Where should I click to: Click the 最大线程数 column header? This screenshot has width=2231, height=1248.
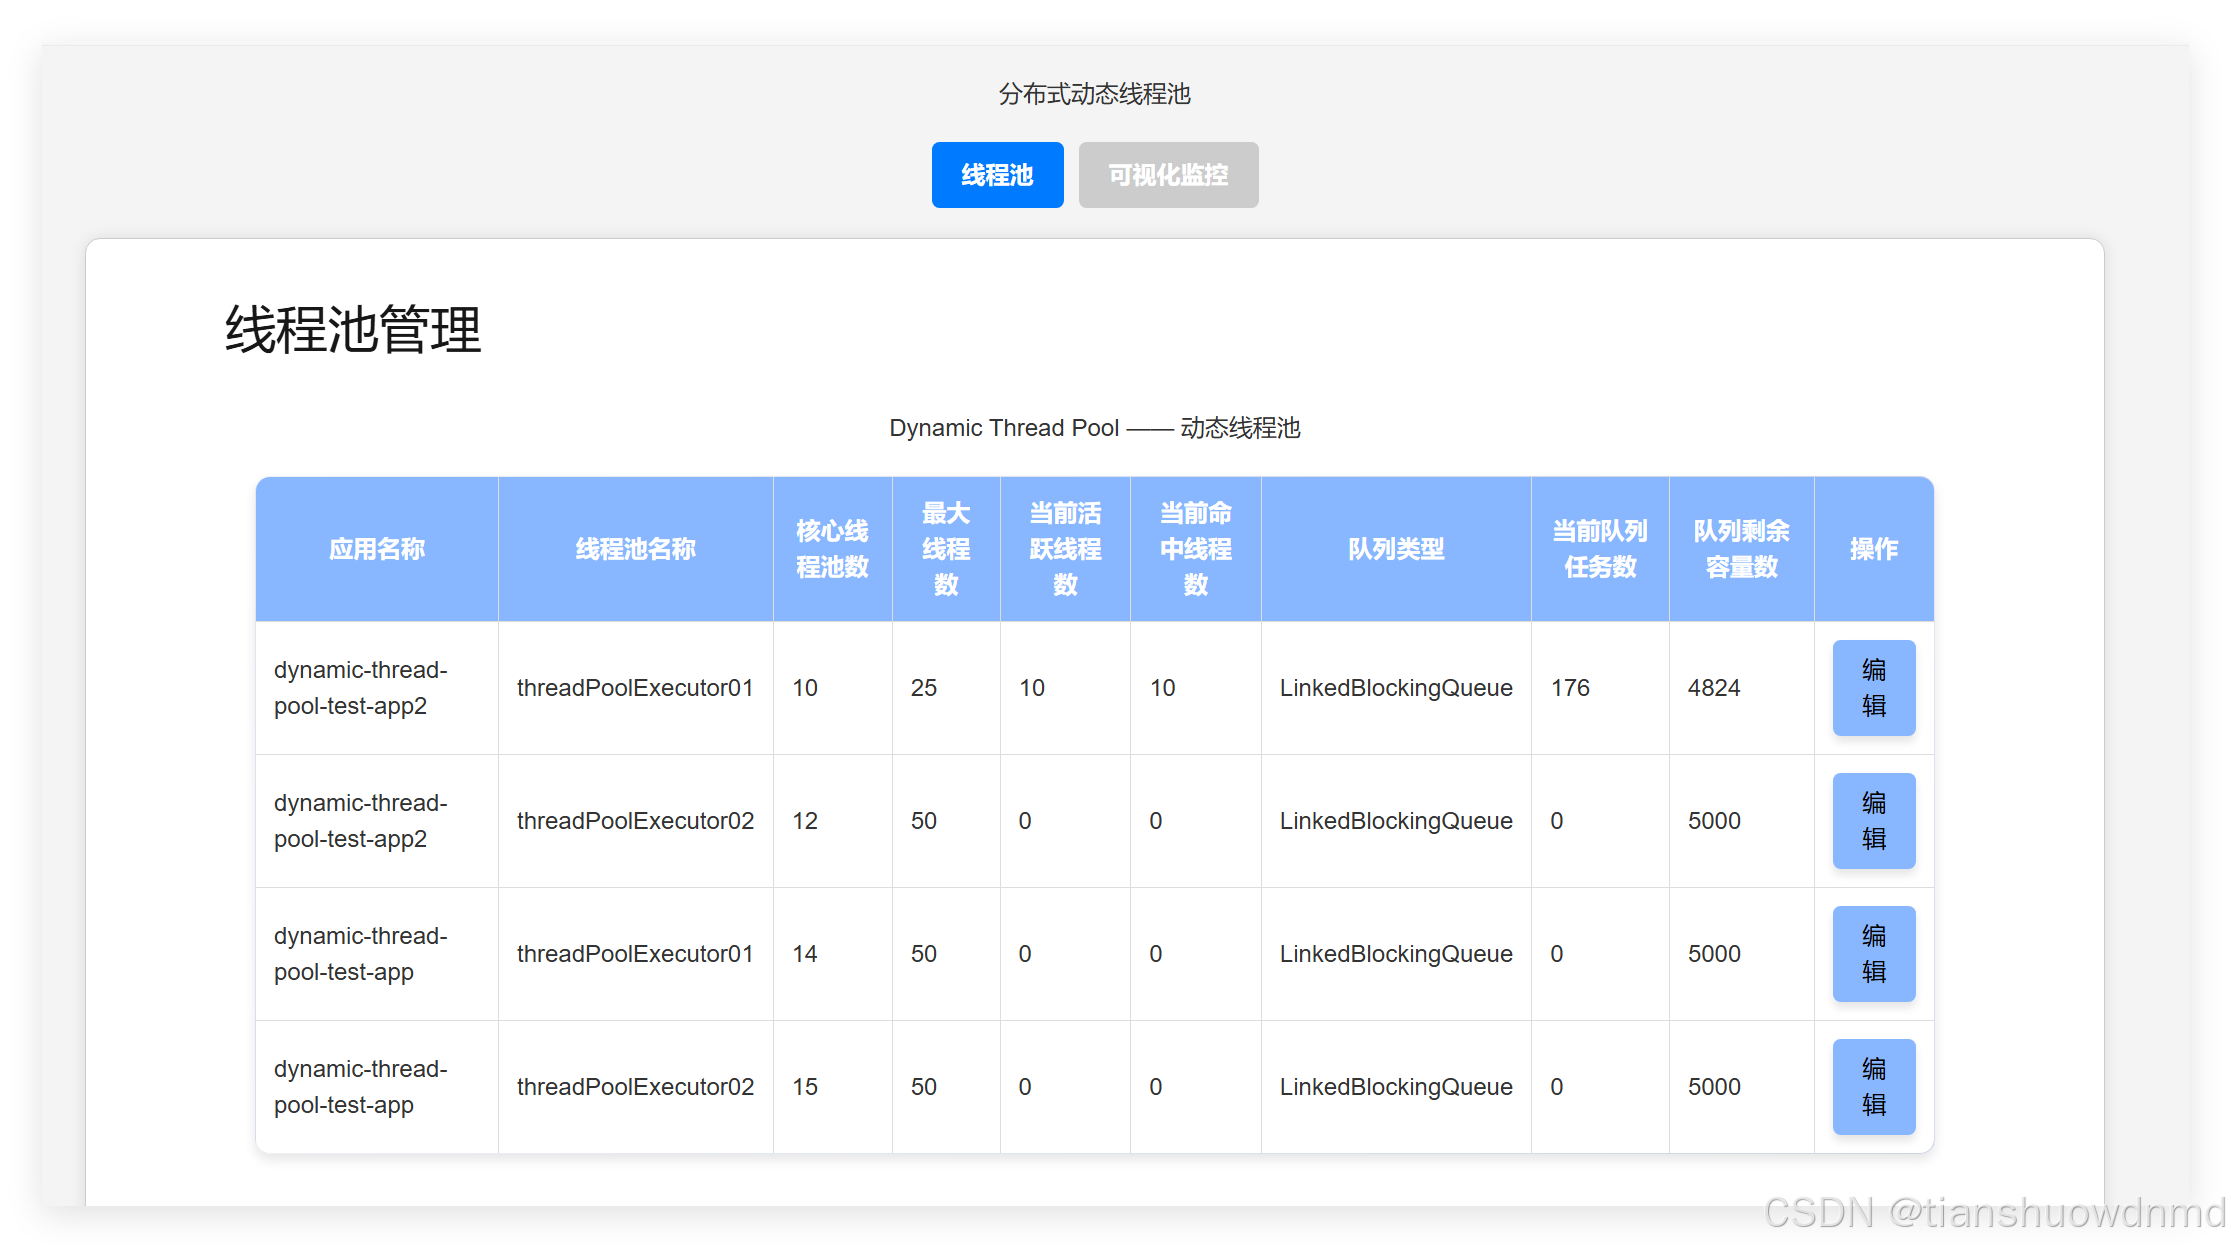(946, 549)
